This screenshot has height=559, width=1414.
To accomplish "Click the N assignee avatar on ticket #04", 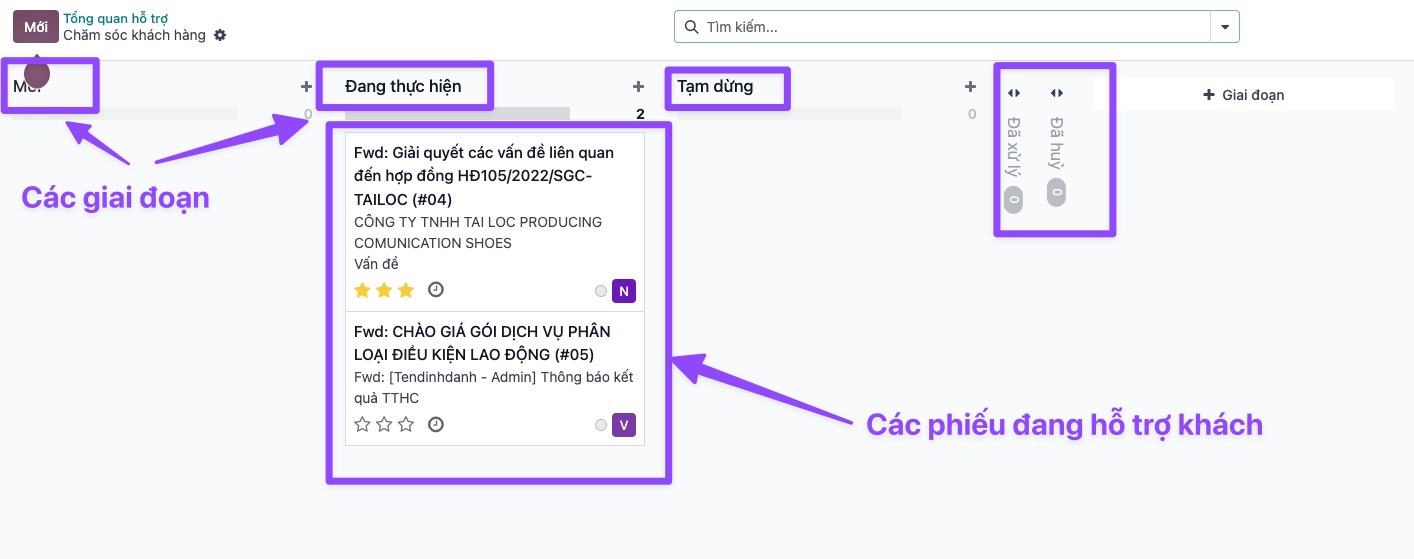I will tap(624, 291).
